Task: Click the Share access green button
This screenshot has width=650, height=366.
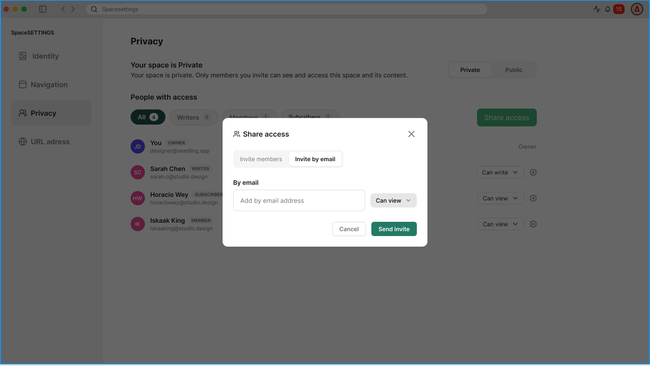Action: pos(507,118)
